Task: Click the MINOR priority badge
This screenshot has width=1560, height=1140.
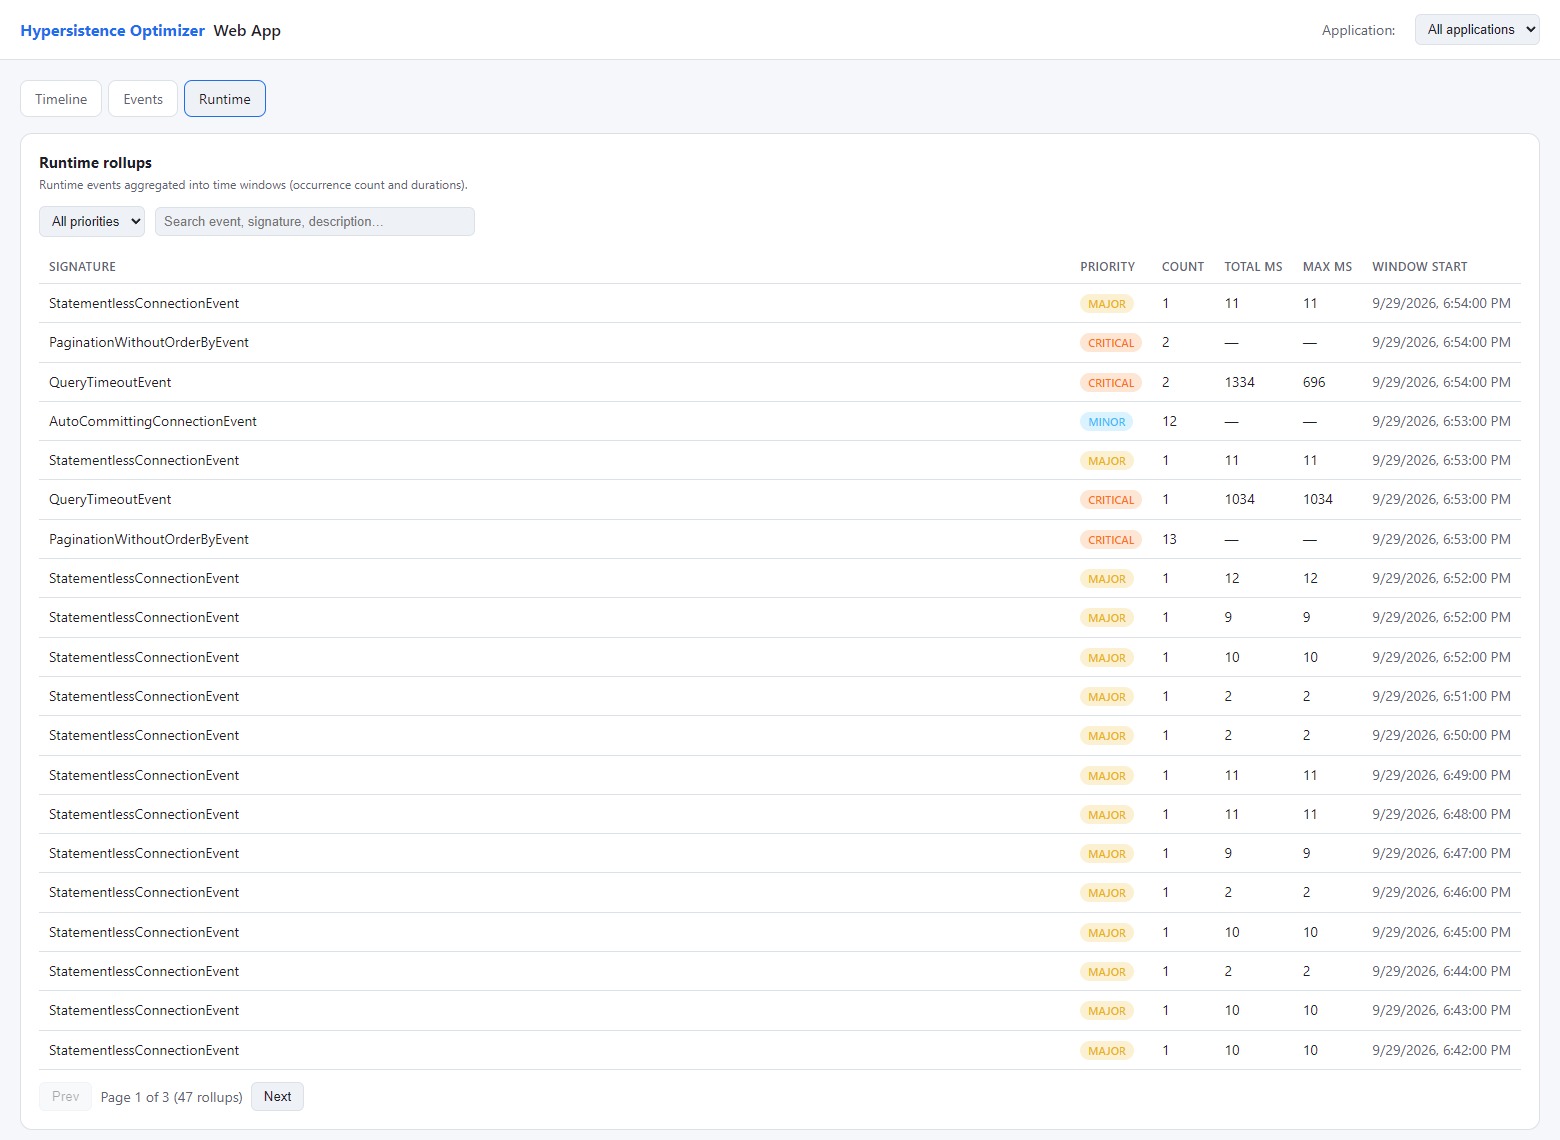Action: coord(1106,422)
